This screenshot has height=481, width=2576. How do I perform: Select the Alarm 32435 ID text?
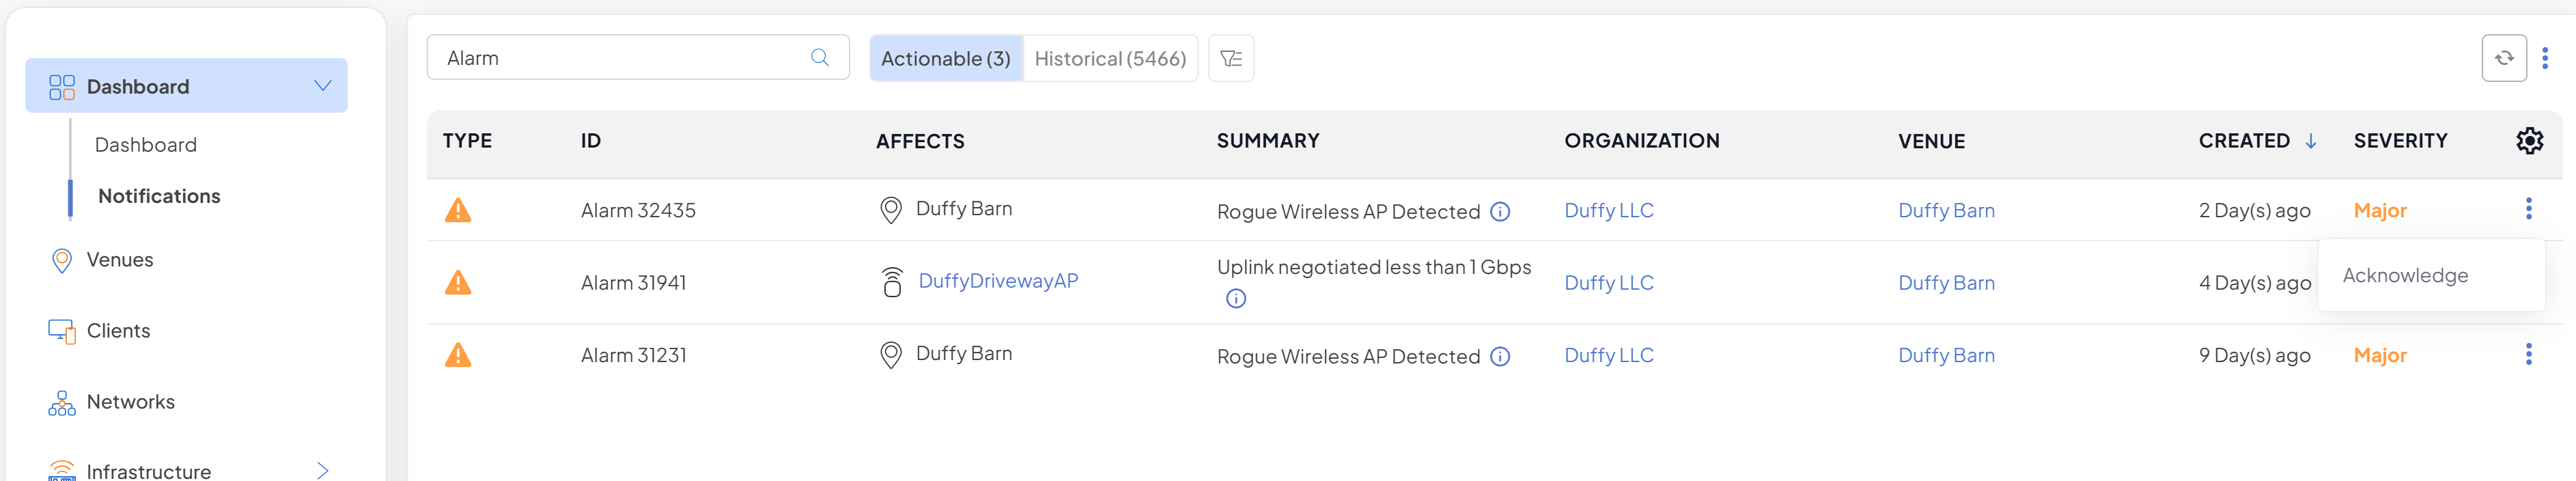click(638, 210)
